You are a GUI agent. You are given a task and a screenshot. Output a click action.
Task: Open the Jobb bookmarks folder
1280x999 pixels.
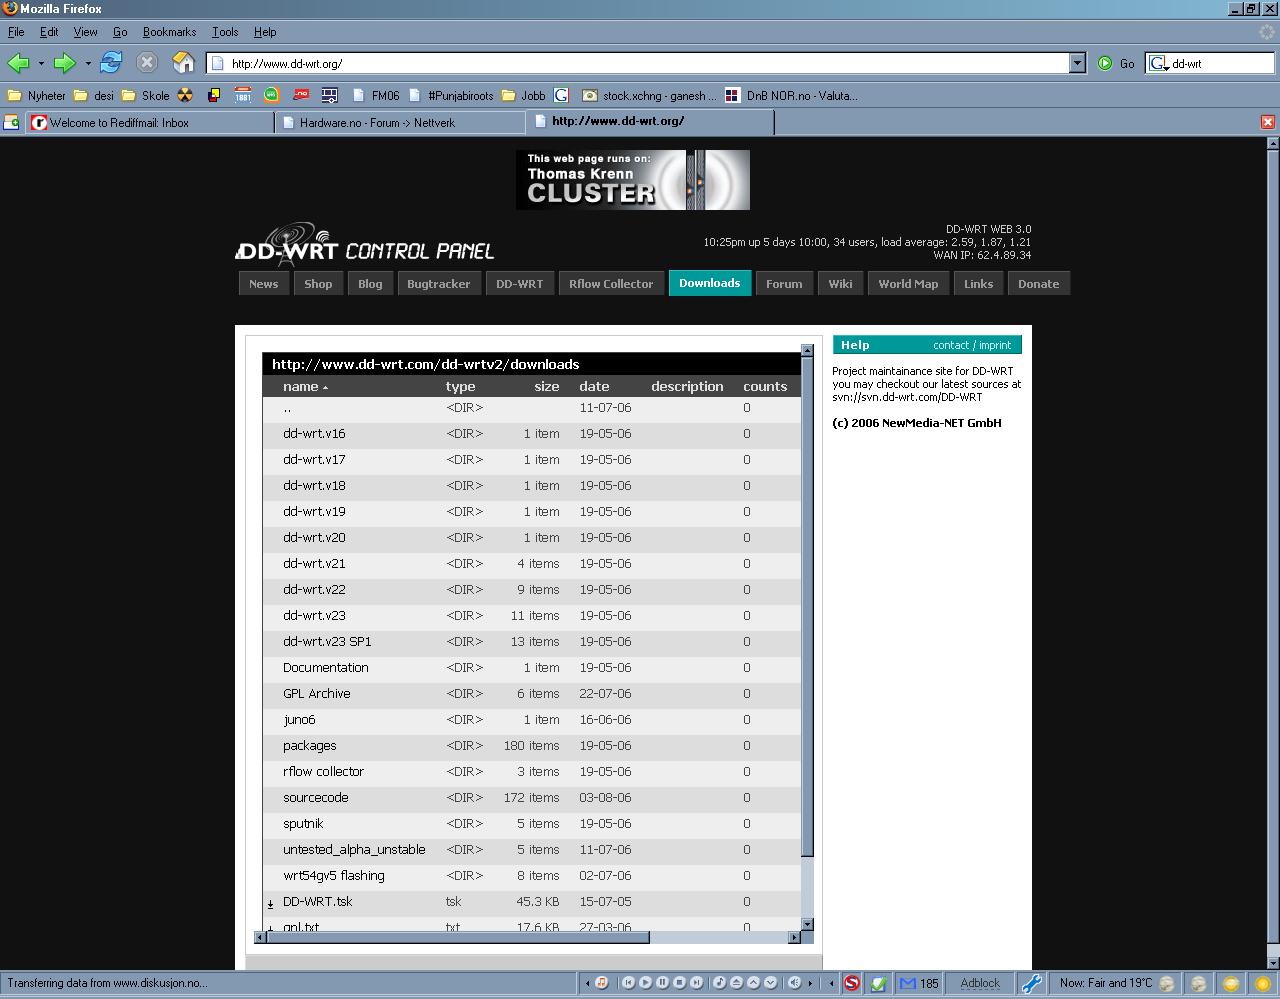523,96
